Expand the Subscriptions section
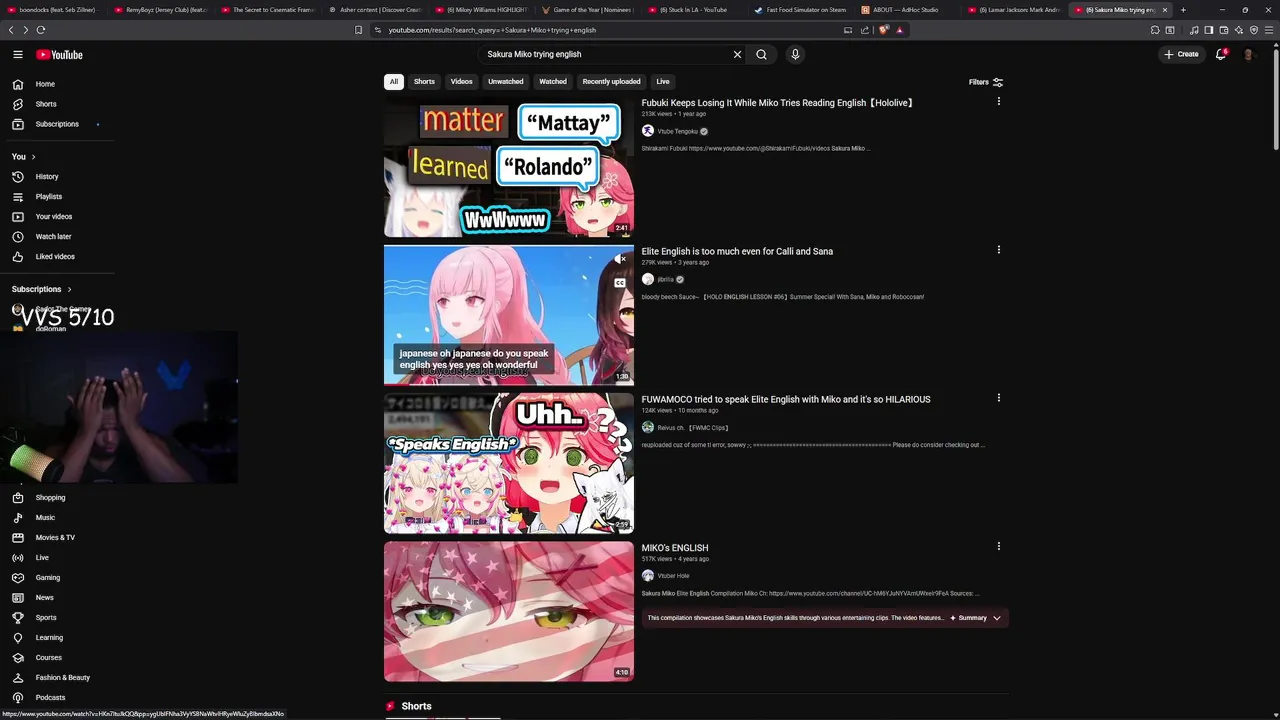The image size is (1280, 720). click(42, 289)
